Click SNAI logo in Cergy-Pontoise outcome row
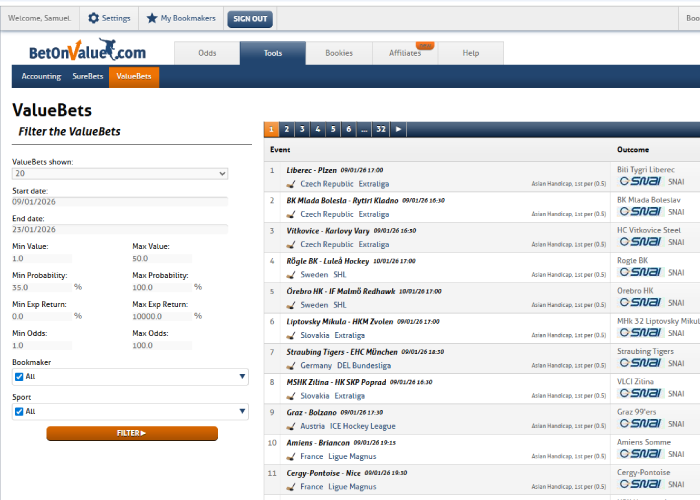This screenshot has width=700, height=500. pos(641,484)
